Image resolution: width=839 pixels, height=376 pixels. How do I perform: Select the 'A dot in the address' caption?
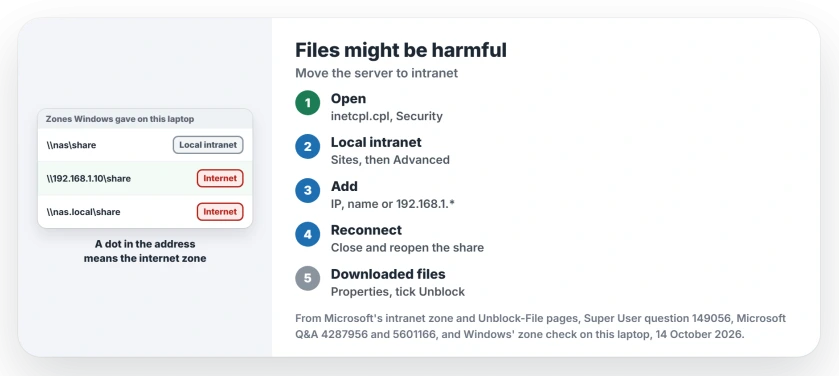[145, 244]
